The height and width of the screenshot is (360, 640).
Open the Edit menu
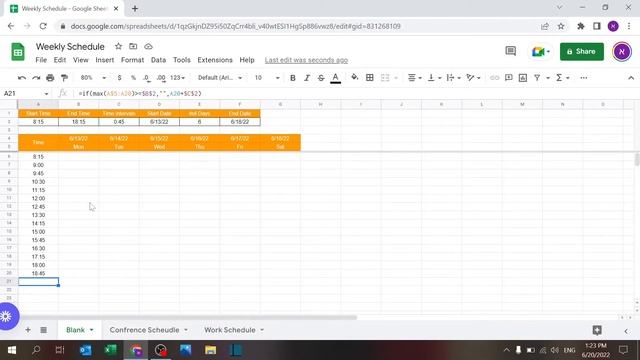click(x=60, y=60)
